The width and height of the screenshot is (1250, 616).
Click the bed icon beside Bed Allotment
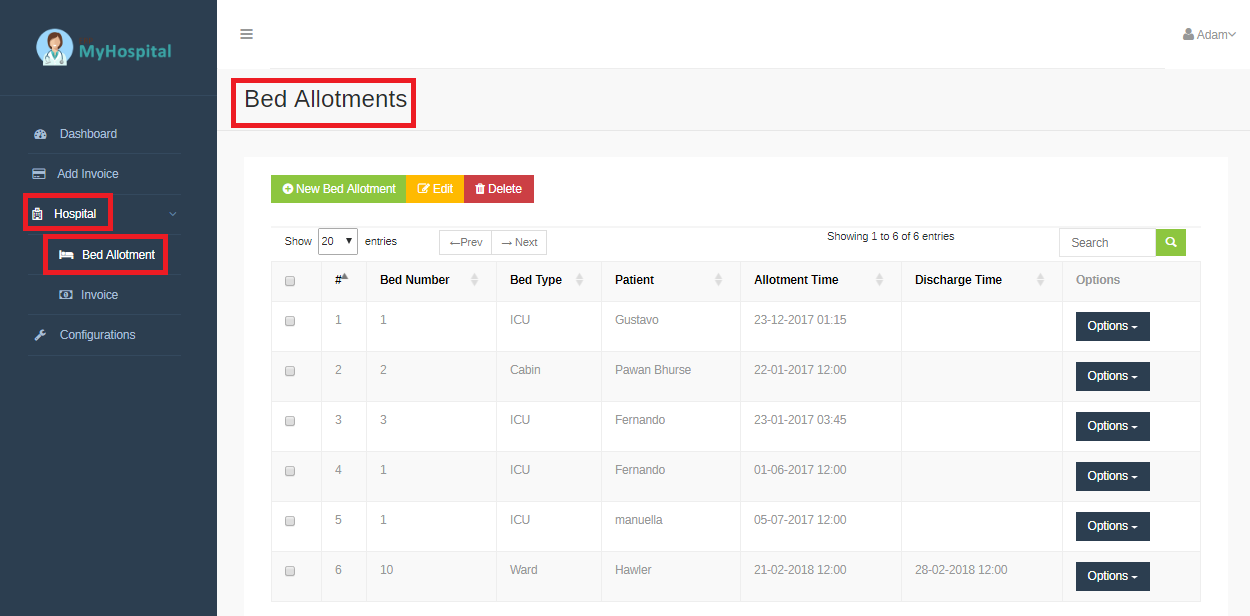pos(66,255)
